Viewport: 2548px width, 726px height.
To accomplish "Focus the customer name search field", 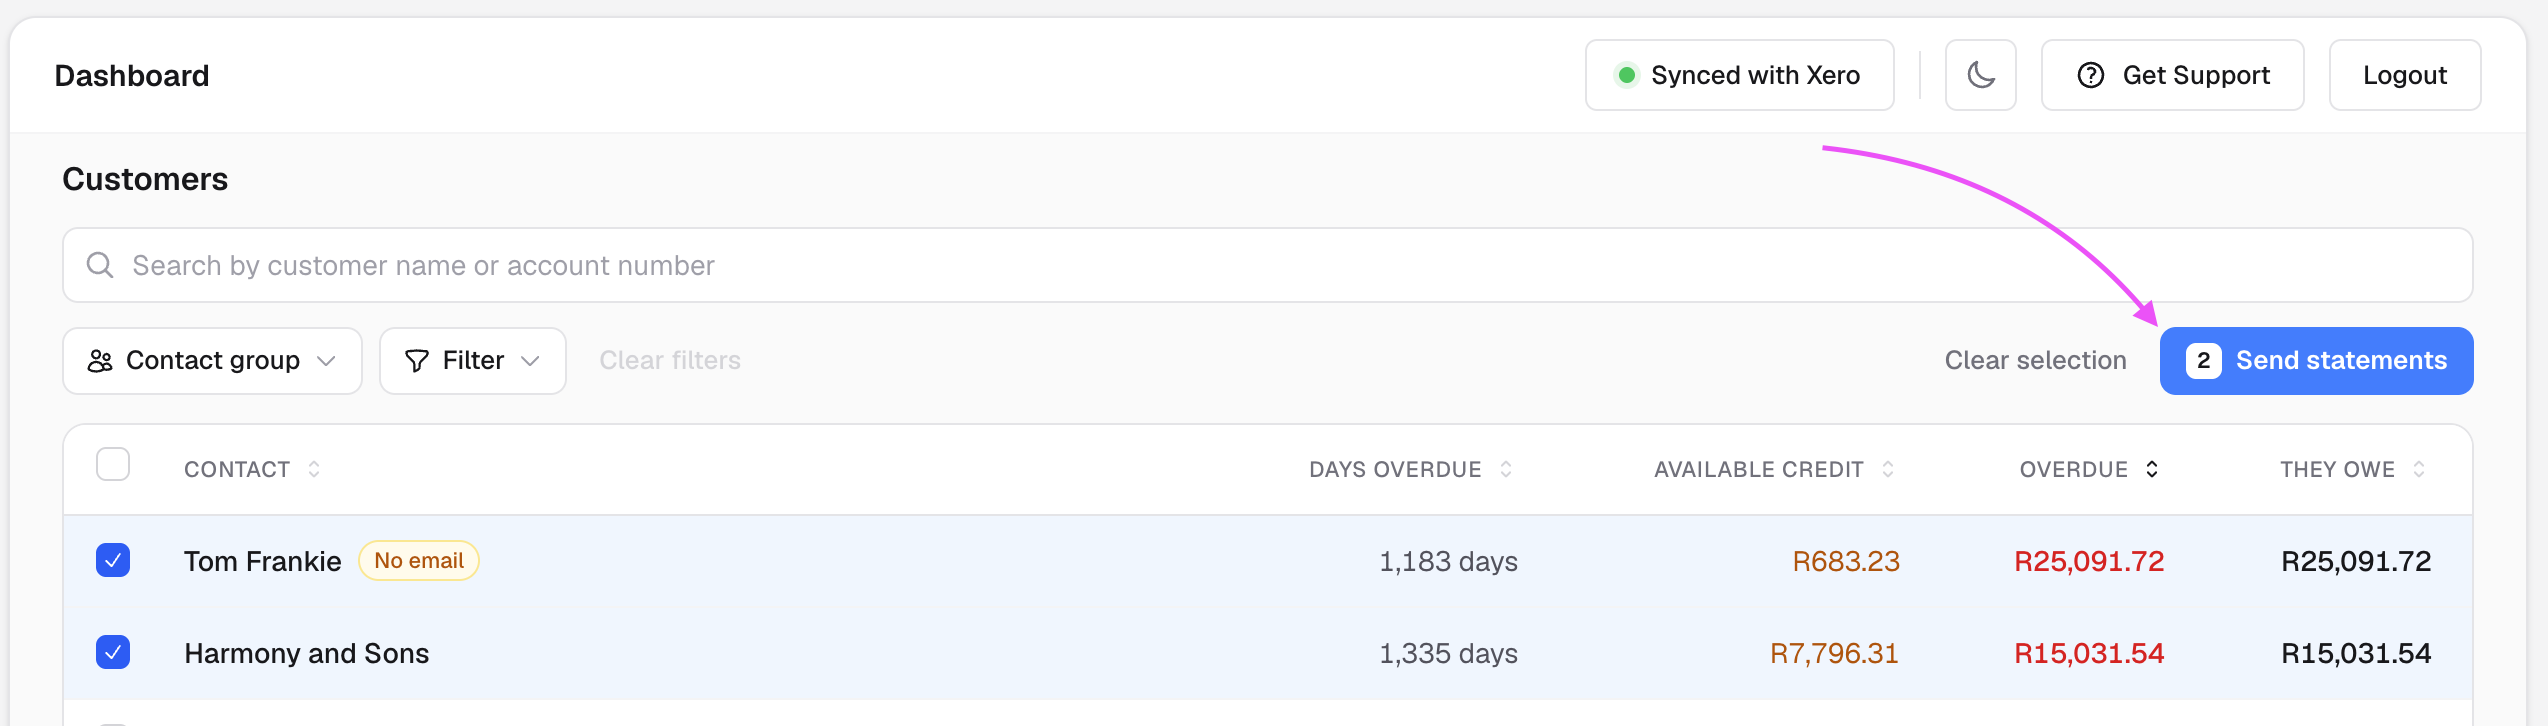I will tap(1267, 265).
